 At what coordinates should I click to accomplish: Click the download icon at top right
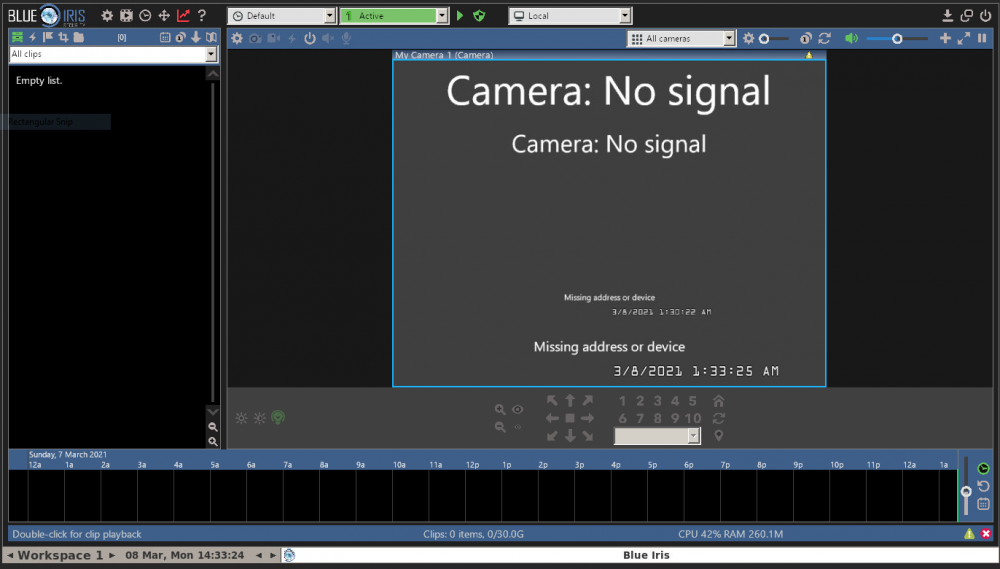(948, 16)
